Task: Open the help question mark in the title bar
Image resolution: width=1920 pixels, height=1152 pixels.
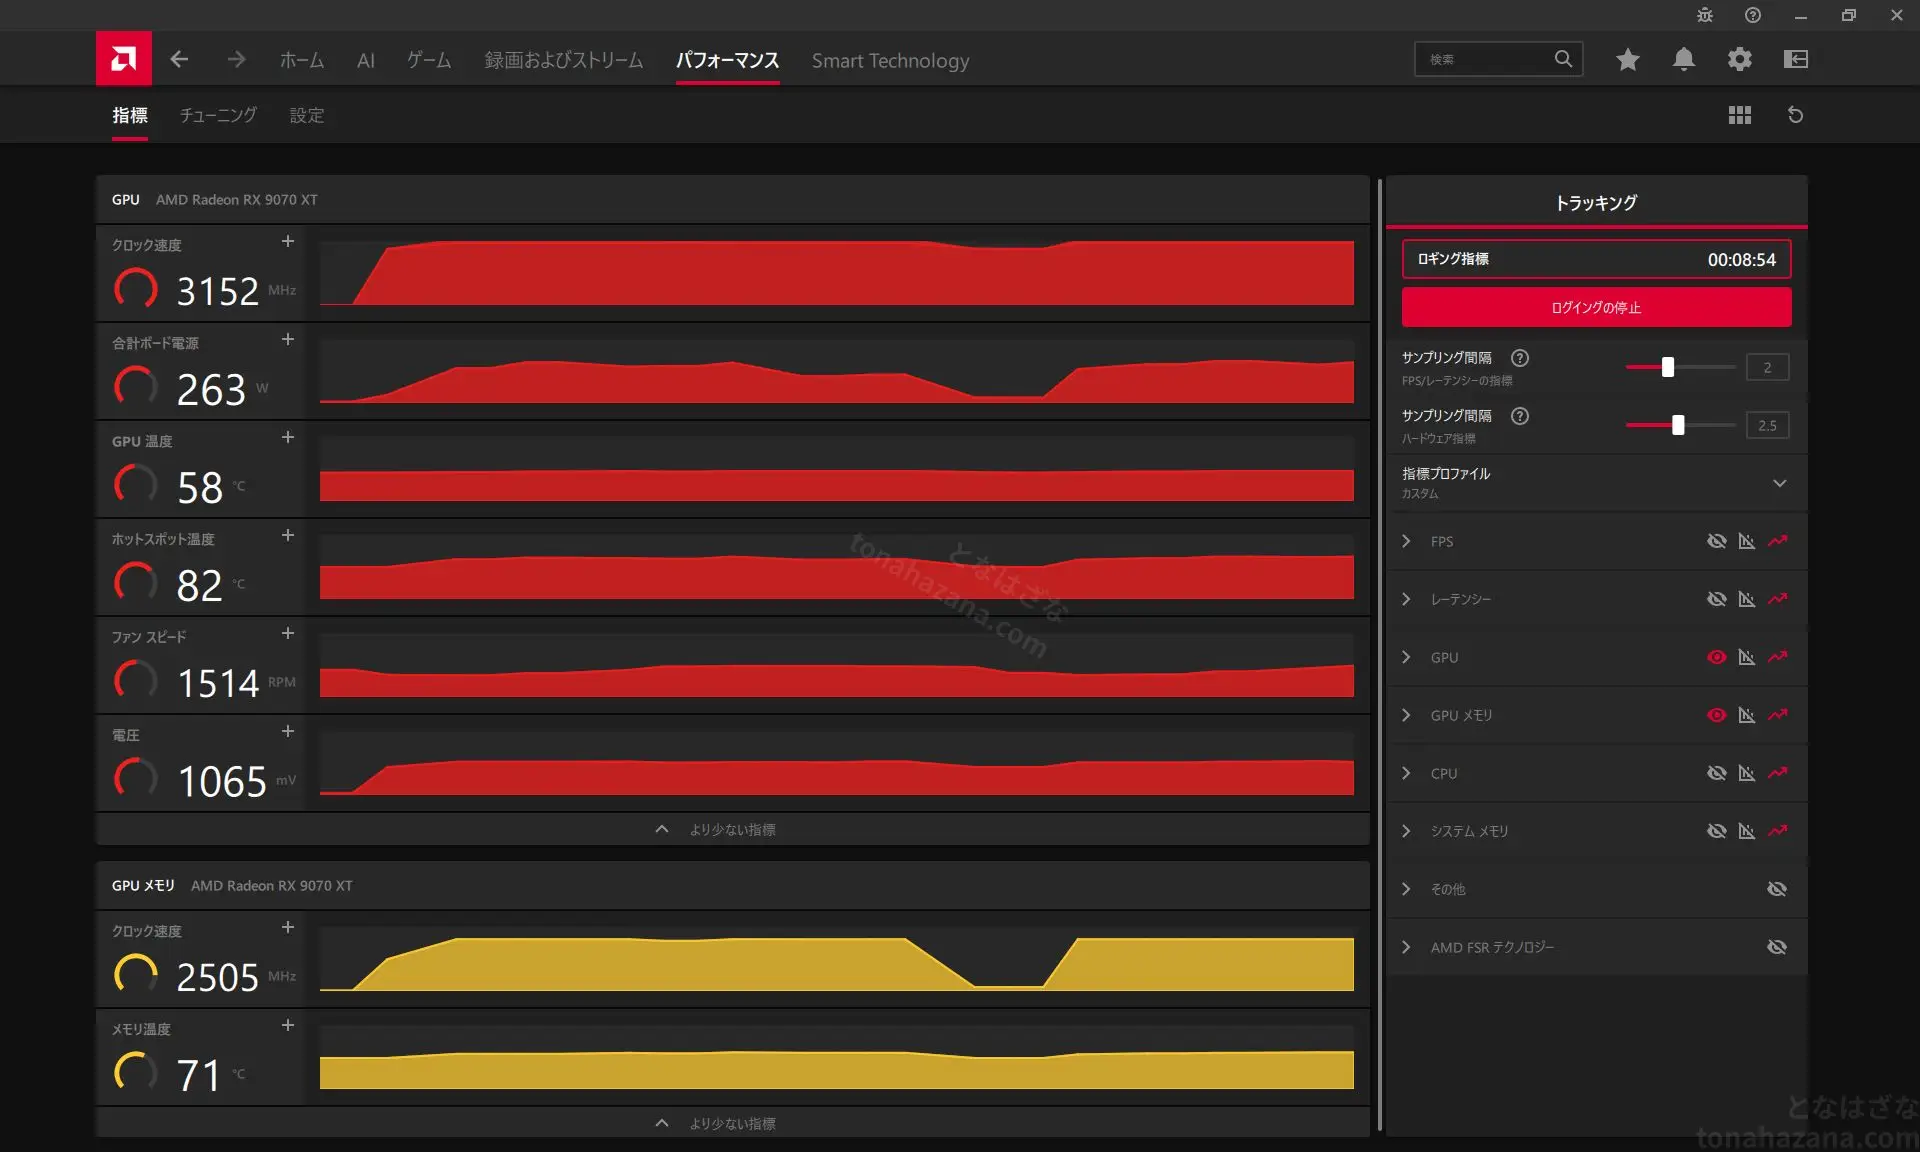Action: tap(1753, 15)
